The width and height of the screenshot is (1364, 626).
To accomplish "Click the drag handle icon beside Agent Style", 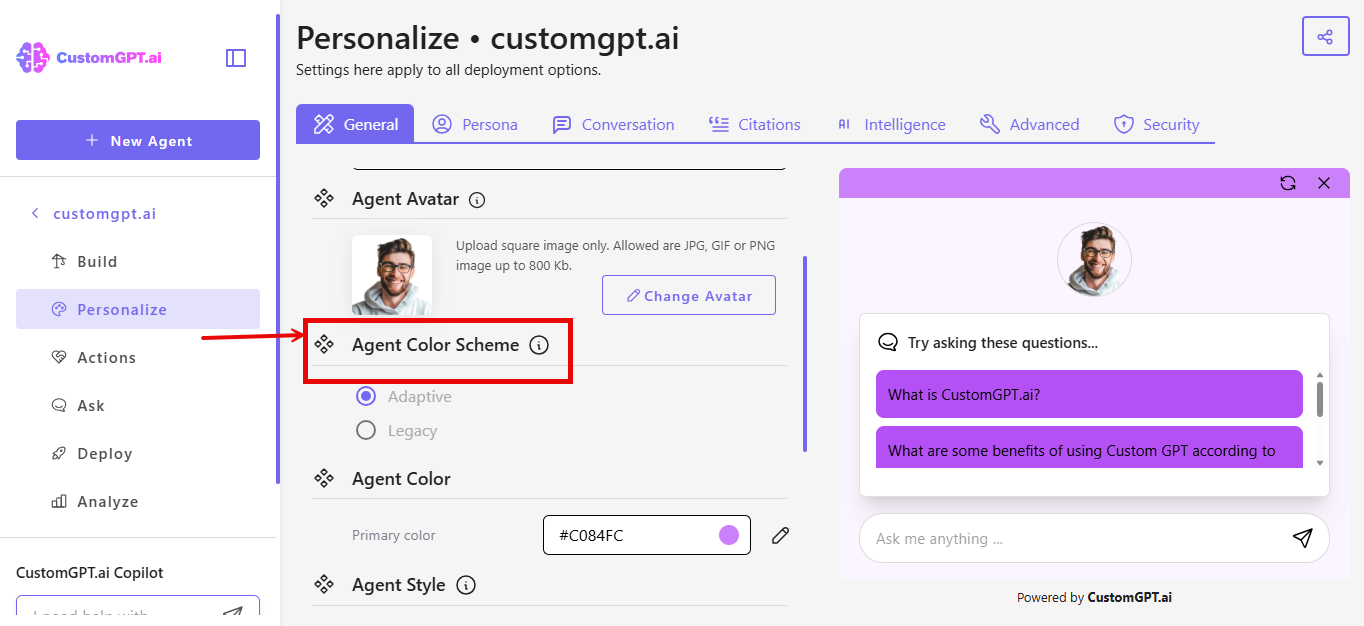I will click(324, 584).
